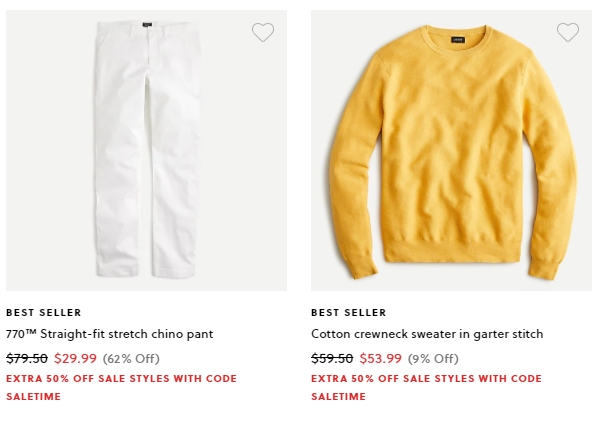Click the Best Seller badge above the chino pant
Viewport: 598px width, 424px height.
[43, 313]
